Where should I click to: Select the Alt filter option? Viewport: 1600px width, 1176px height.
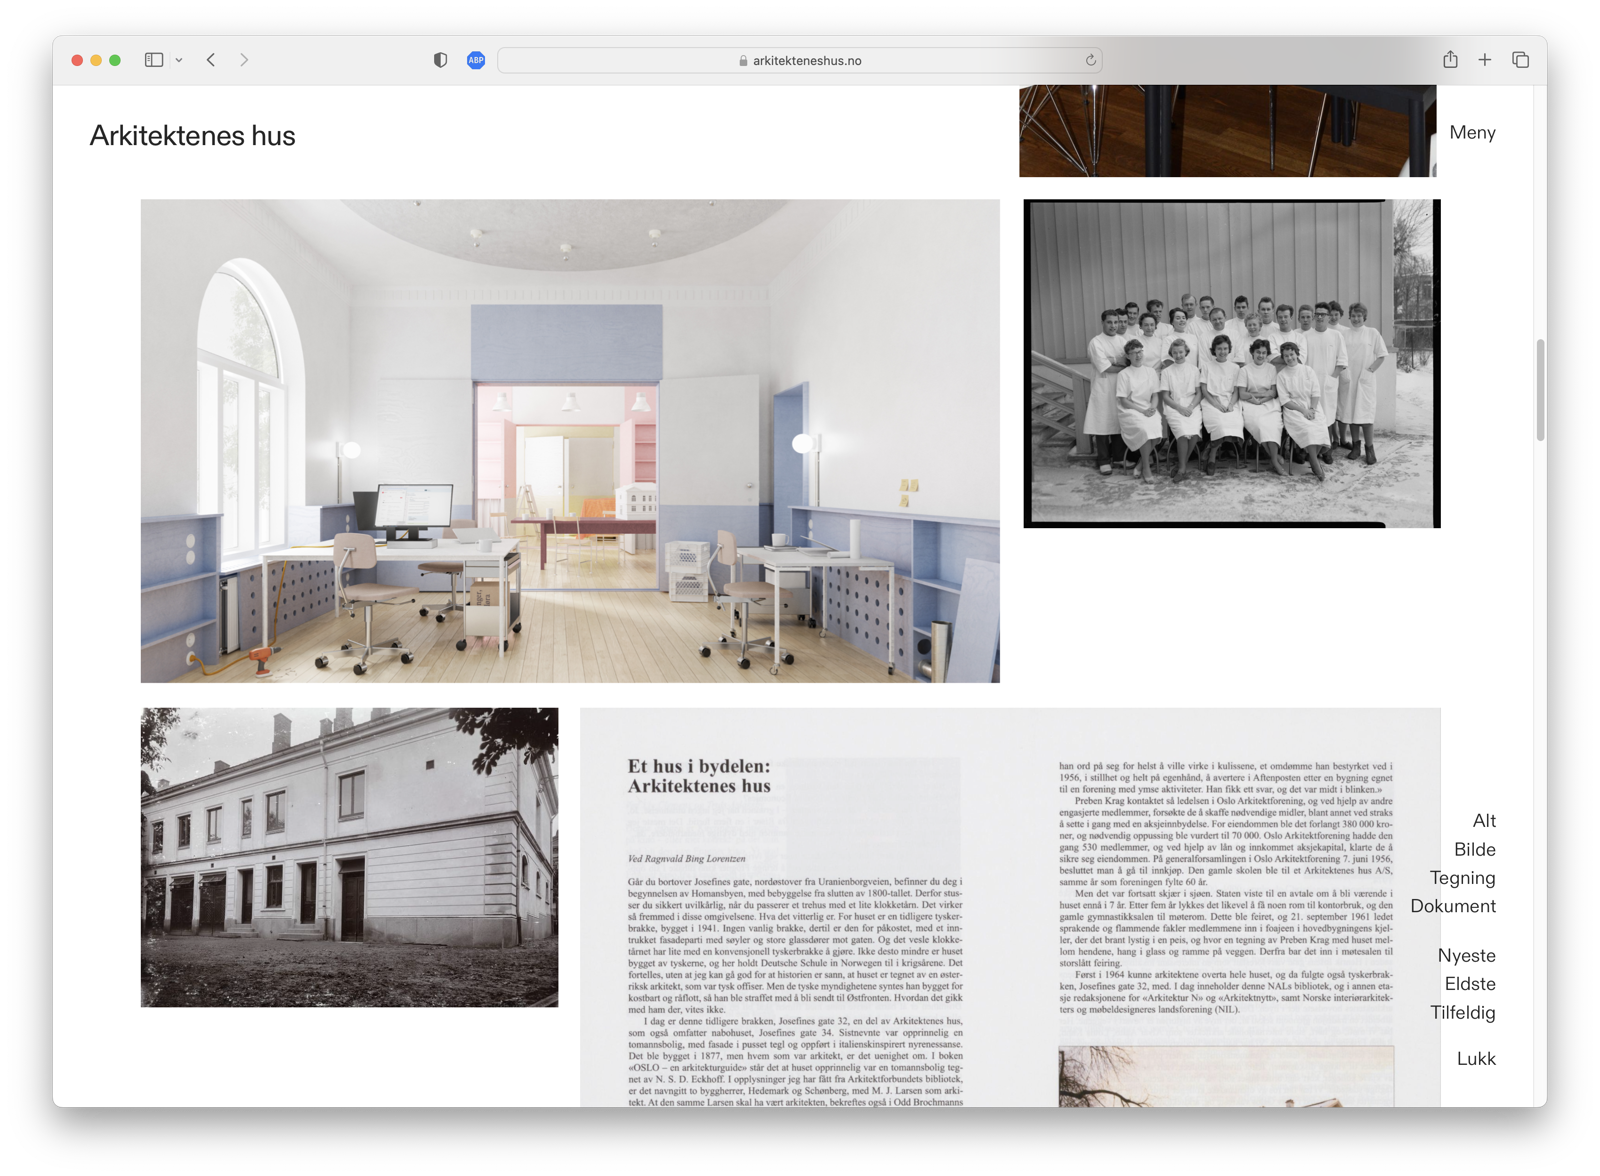click(x=1484, y=821)
